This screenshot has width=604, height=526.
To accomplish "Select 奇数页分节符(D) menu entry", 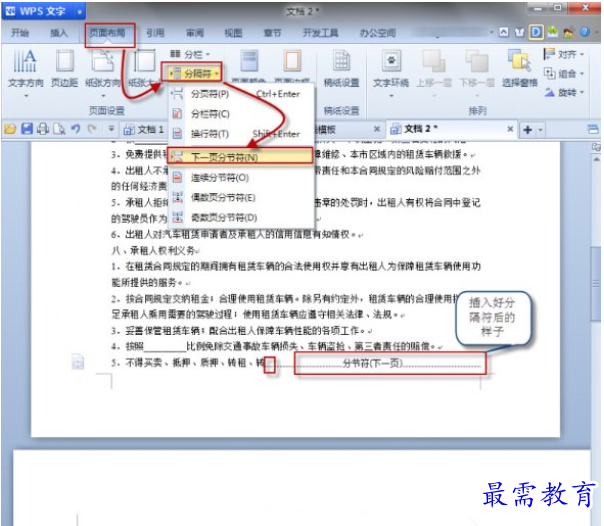I will 242,218.
